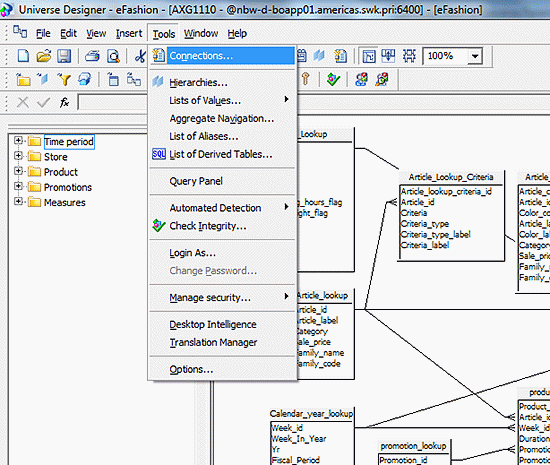
Task: Open the Insert menu
Action: click(129, 33)
